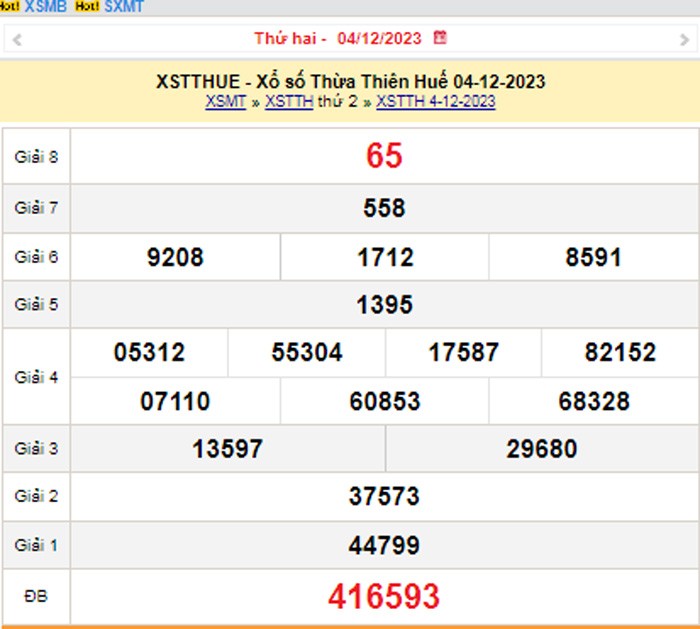Screen dimensions: 700x629
Task: Open the calendar date picker icon
Action: pos(440,38)
